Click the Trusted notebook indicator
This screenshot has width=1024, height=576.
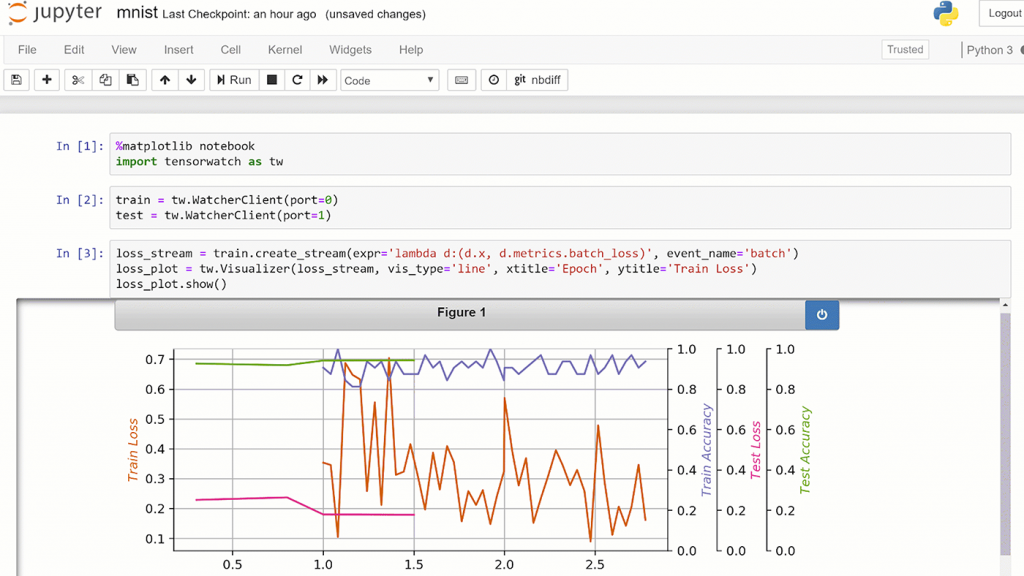pyautogui.click(x=905, y=49)
